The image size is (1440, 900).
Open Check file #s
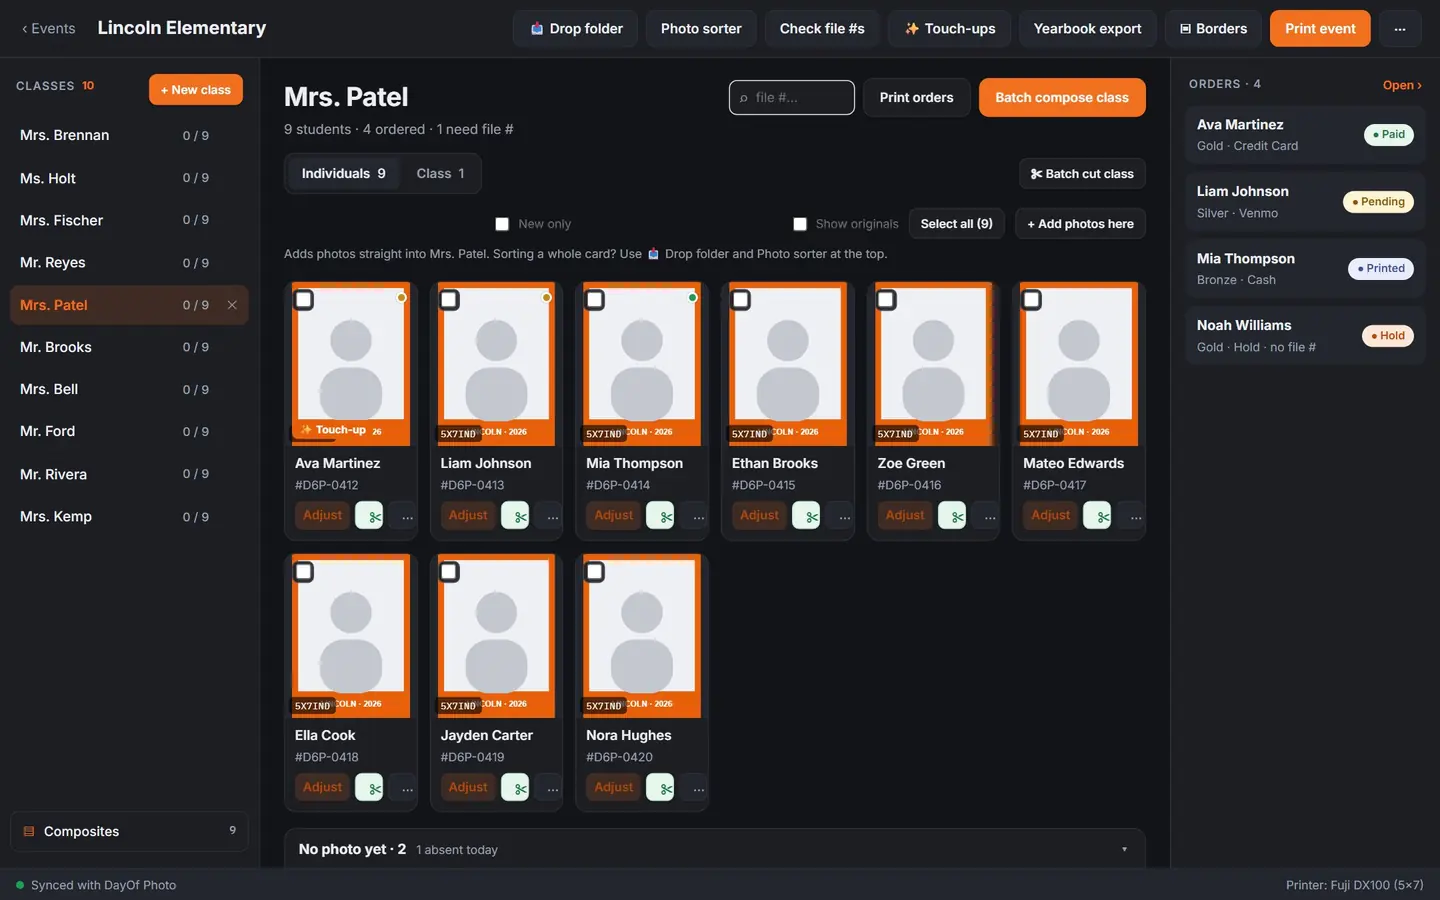pyautogui.click(x=822, y=29)
